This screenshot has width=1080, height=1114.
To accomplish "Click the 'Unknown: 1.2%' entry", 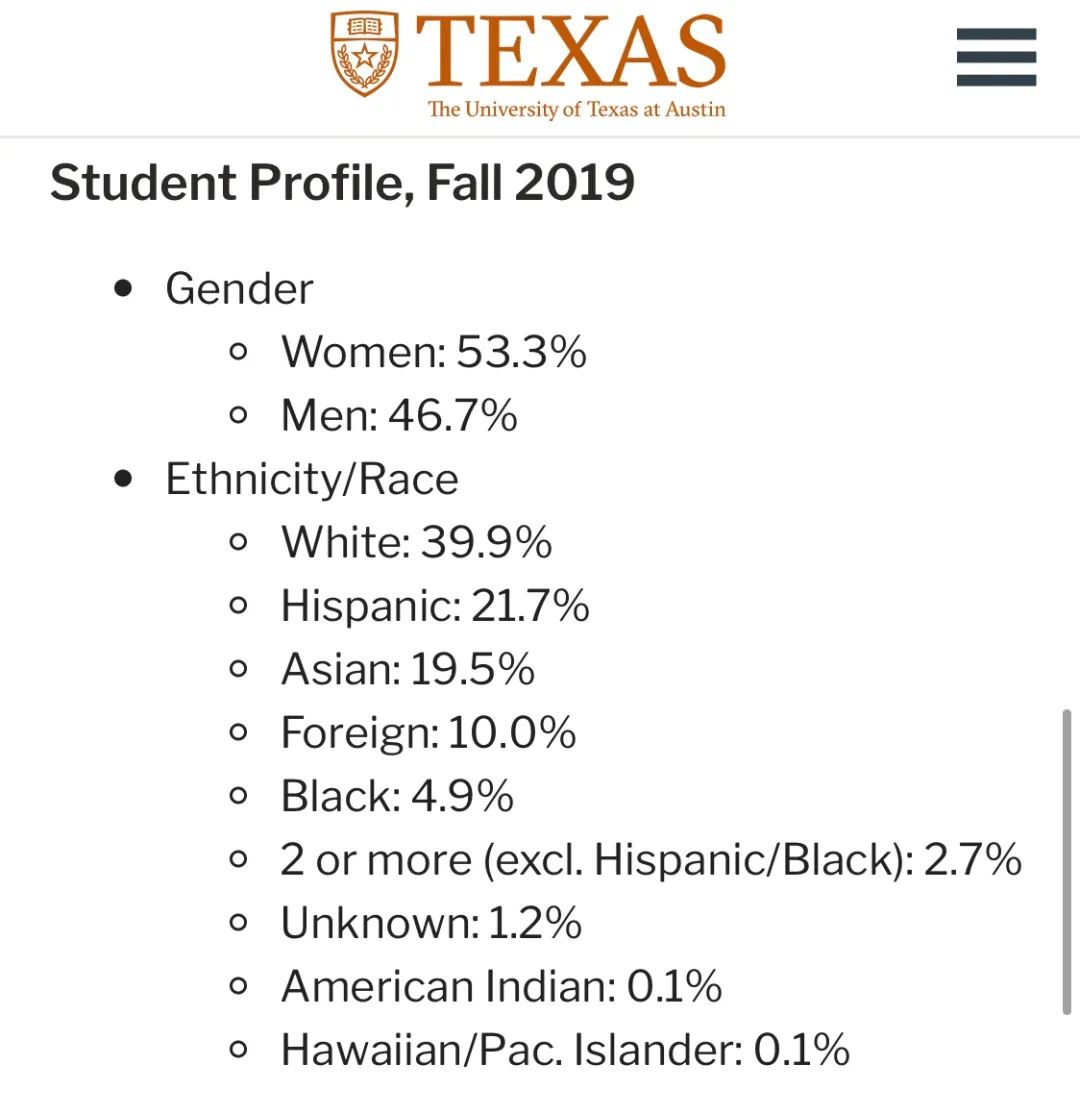I will tap(431, 923).
